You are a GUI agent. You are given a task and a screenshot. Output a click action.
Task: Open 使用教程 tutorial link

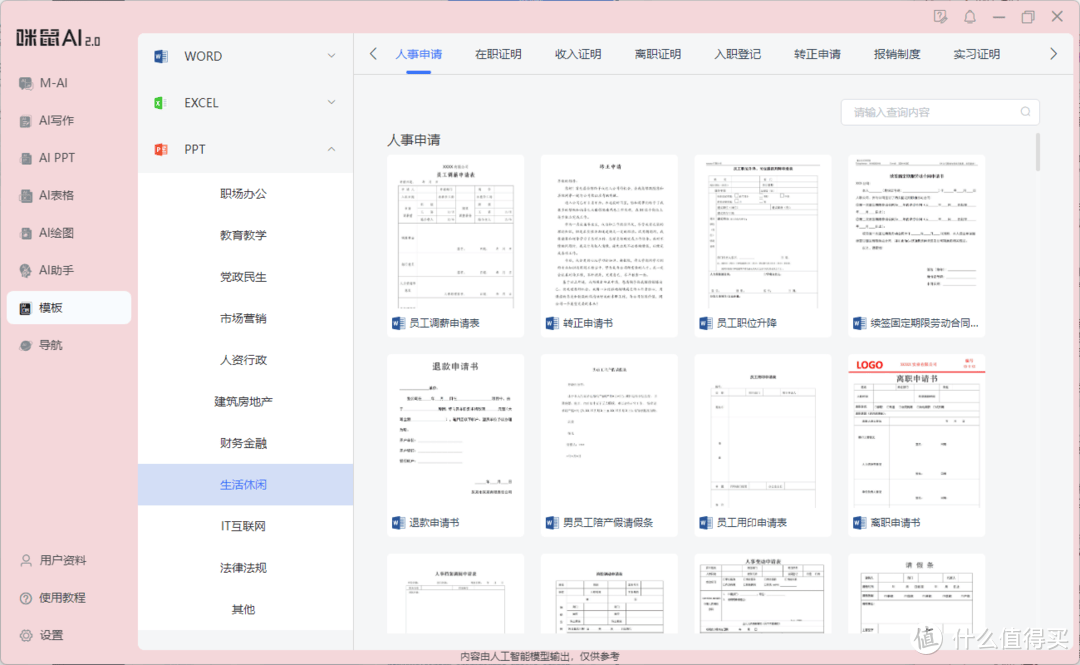click(x=61, y=598)
